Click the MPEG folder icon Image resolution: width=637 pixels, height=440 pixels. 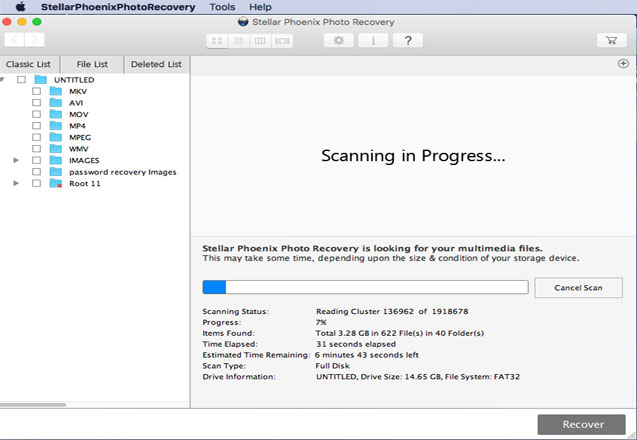56,137
